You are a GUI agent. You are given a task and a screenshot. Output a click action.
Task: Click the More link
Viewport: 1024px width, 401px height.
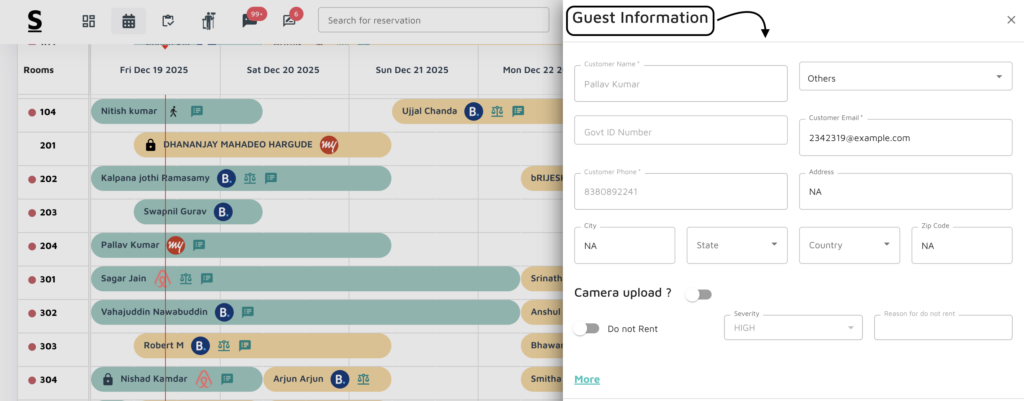[x=587, y=380]
